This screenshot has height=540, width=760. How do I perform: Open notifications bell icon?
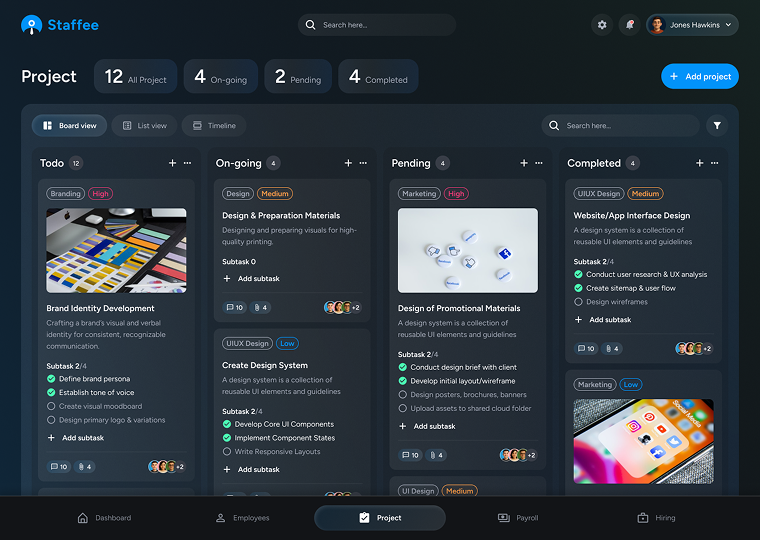click(629, 25)
